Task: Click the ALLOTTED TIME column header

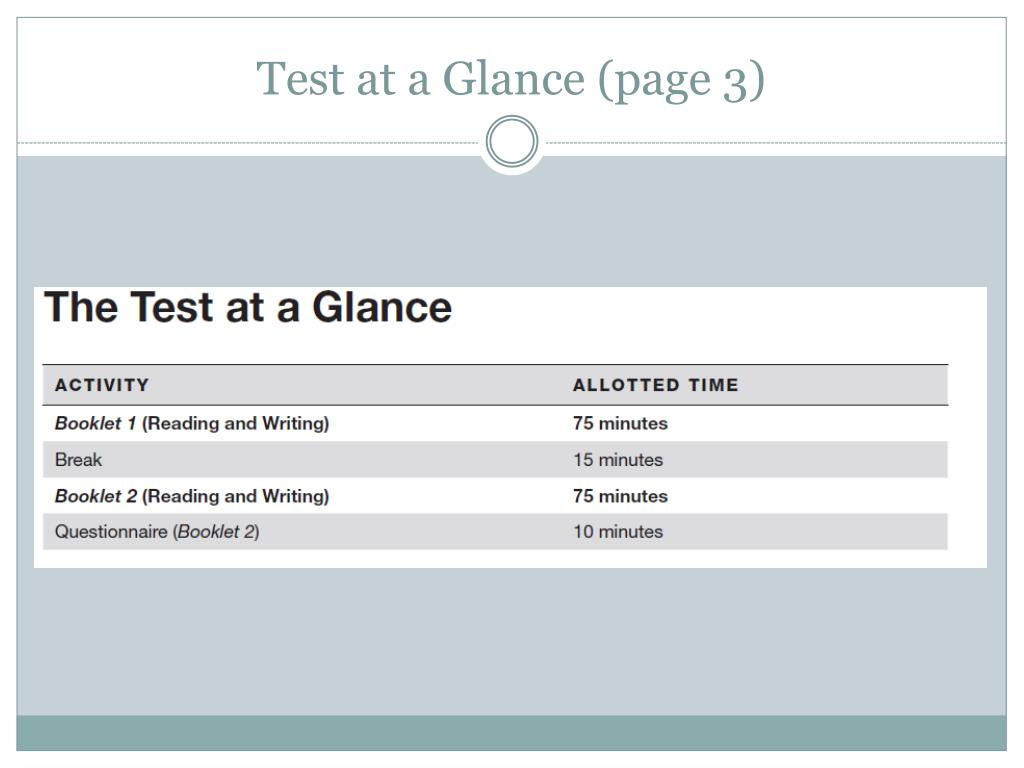Action: (x=656, y=385)
